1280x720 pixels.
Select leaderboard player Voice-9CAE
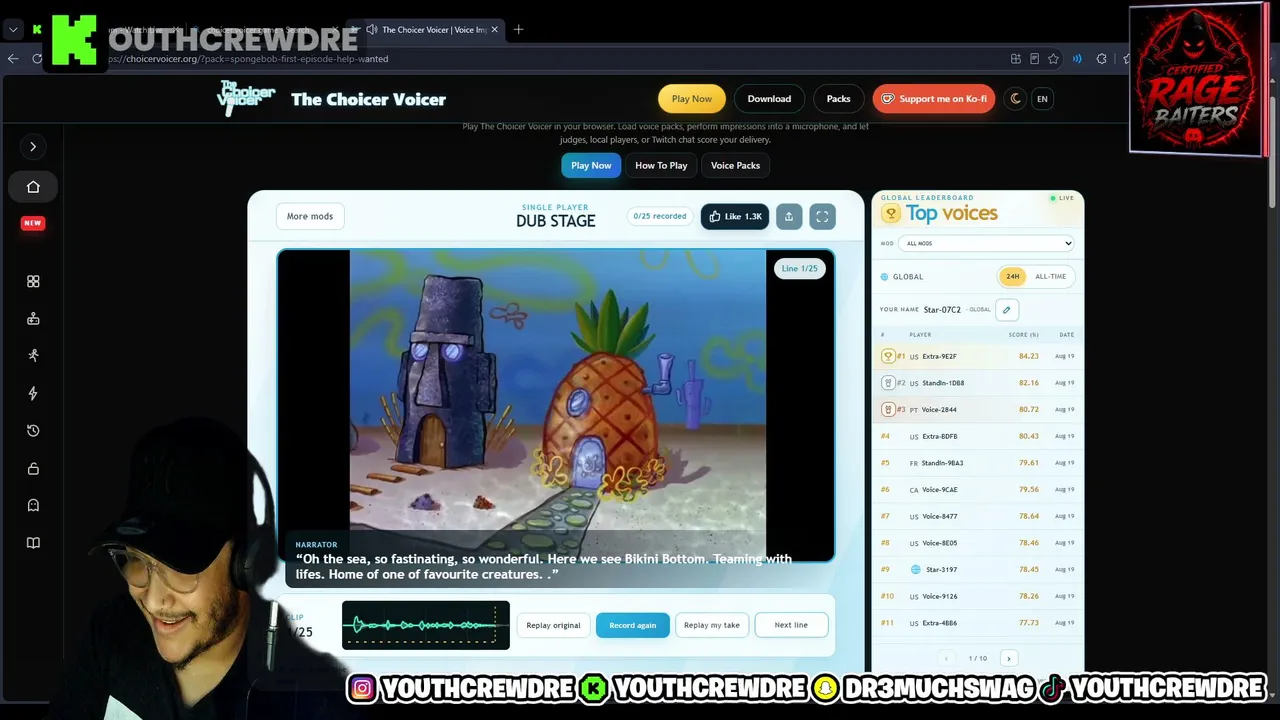[940, 490]
